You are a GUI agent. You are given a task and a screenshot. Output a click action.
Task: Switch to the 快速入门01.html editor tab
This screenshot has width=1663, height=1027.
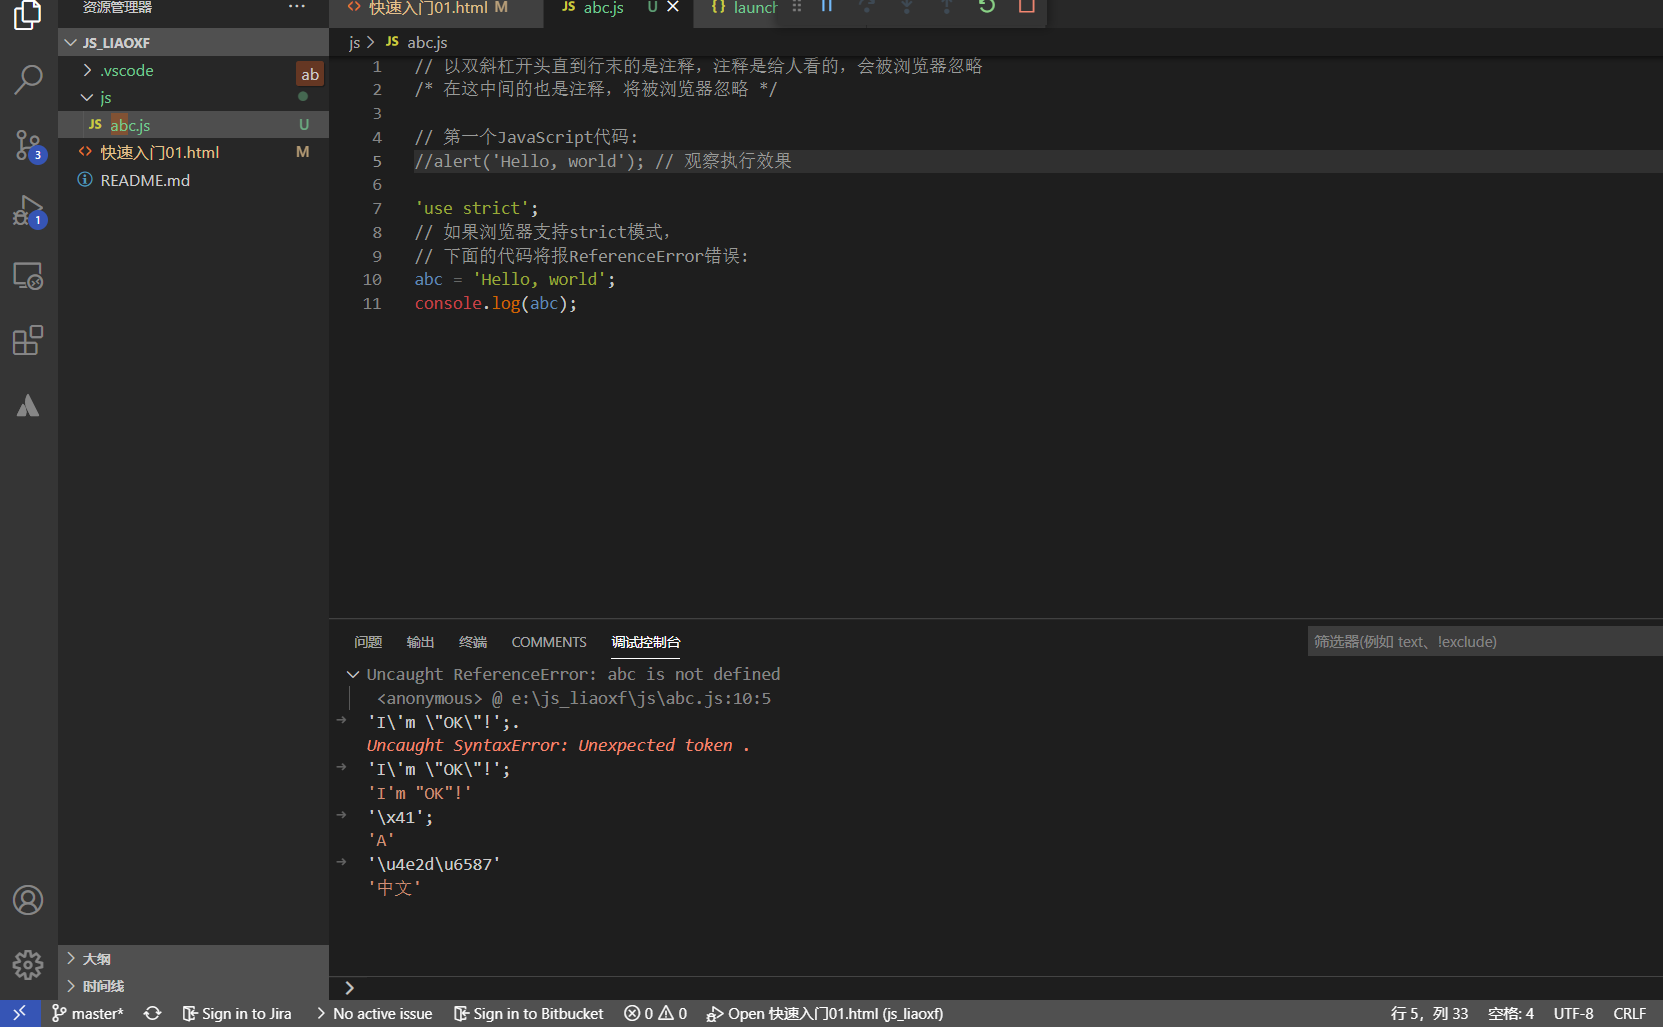pyautogui.click(x=428, y=8)
